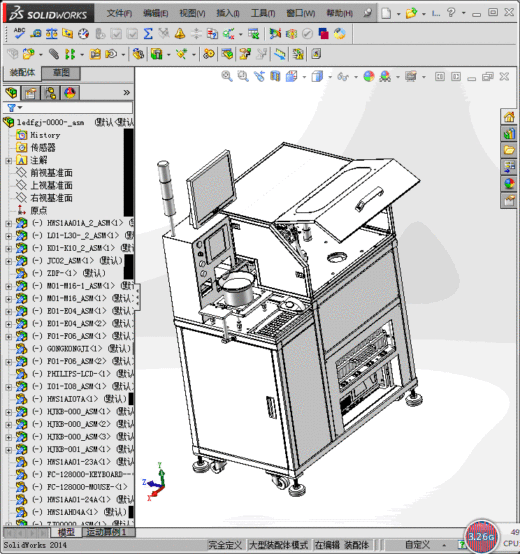This screenshot has width=520, height=554.
Task: Open the Reference Geometry tool
Action: coord(182,54)
